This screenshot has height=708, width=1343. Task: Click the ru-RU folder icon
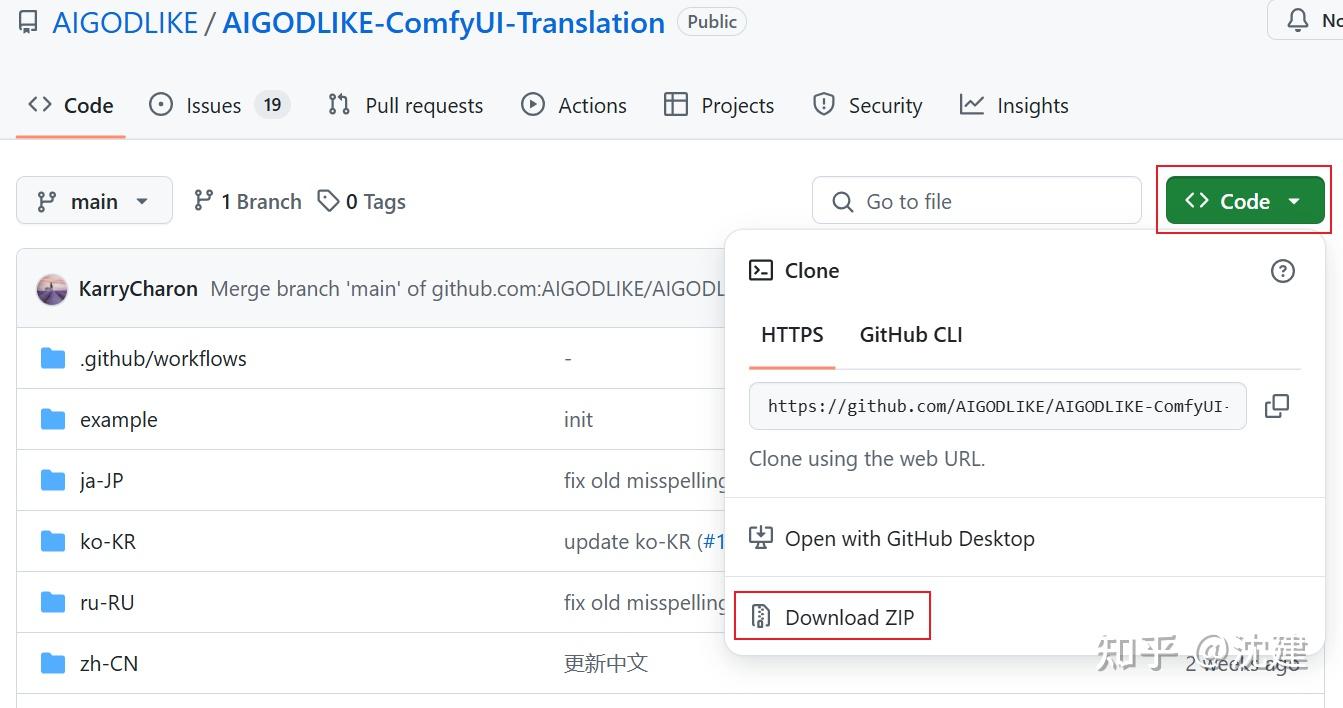point(53,602)
